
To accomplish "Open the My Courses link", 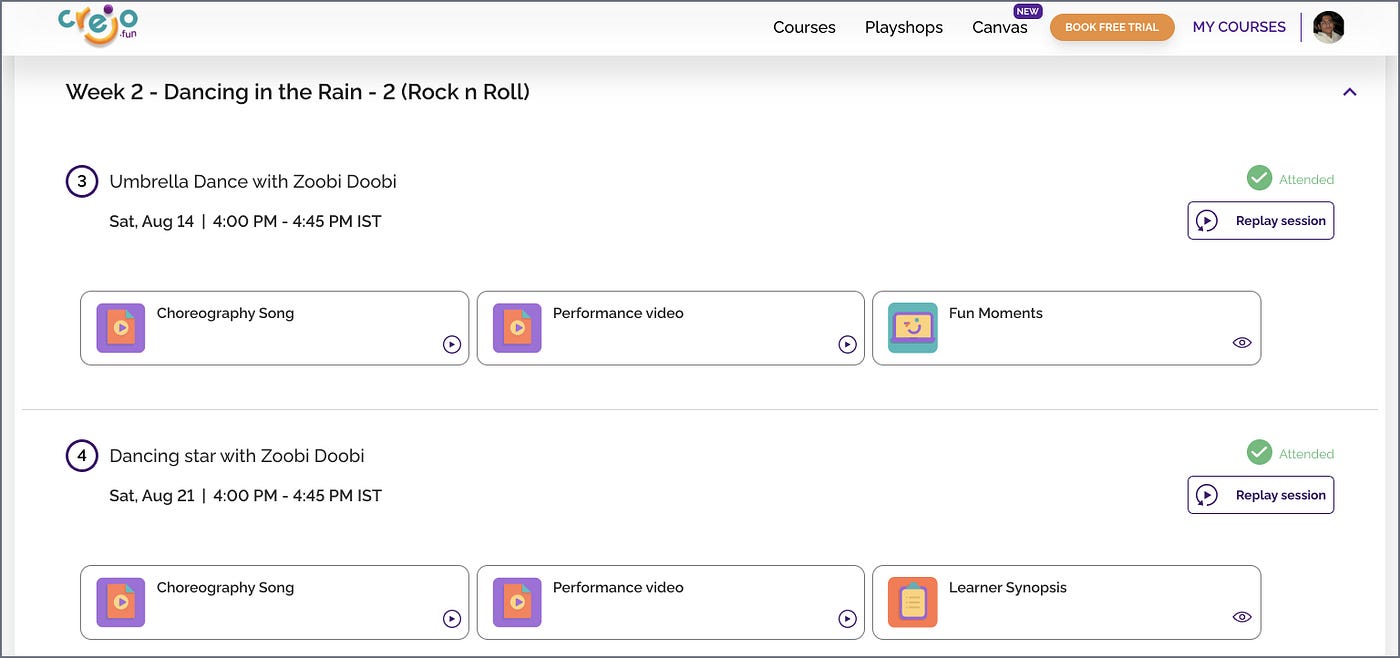I will 1239,27.
